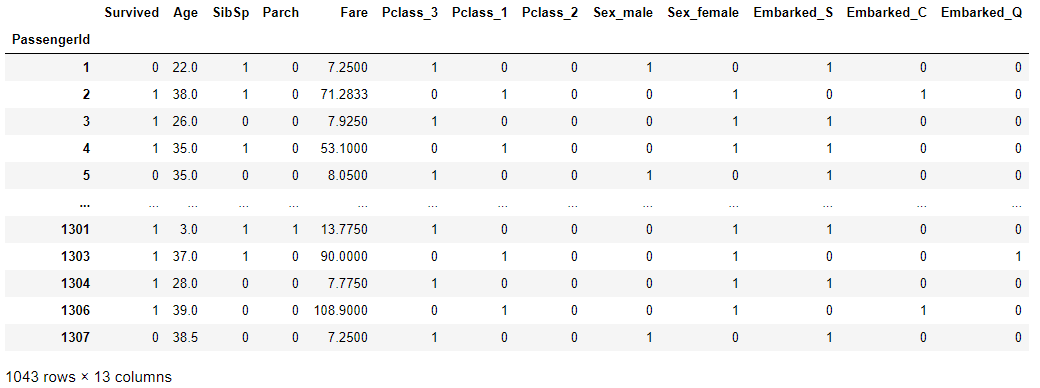This screenshot has height=388, width=1040.
Task: Select the Pclass_1 column header
Action: [480, 13]
